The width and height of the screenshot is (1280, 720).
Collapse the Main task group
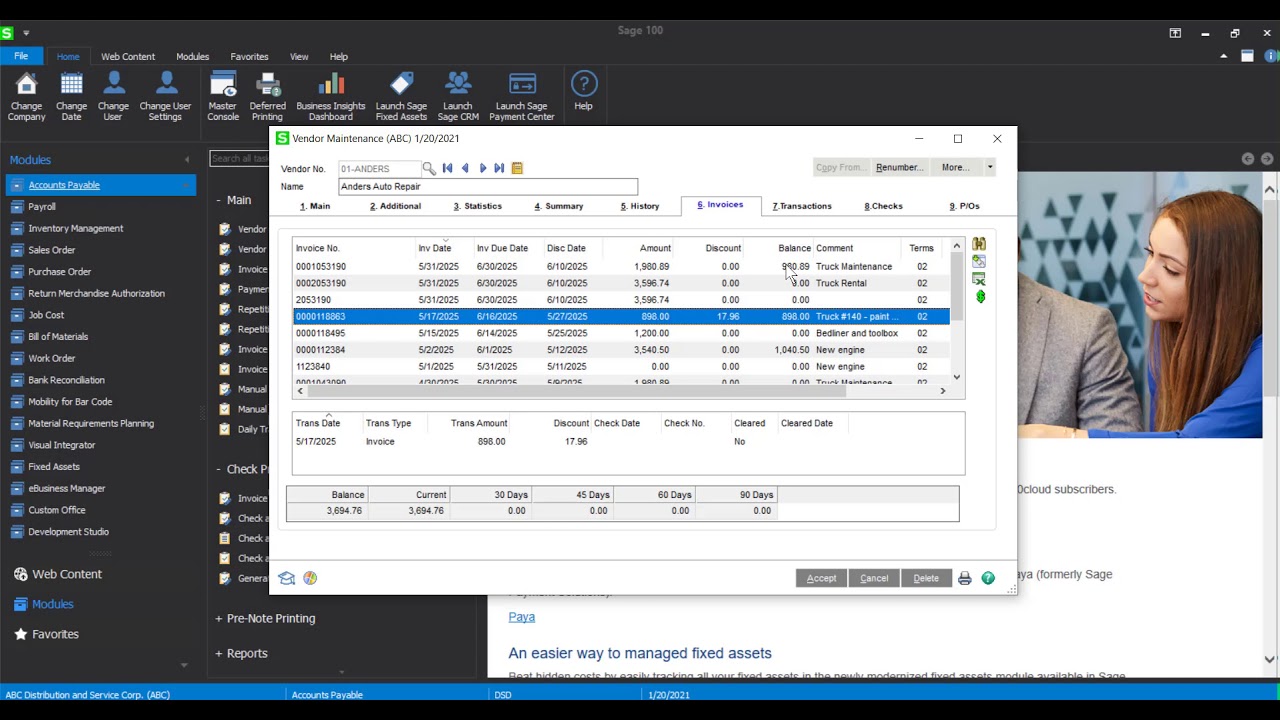tap(219, 200)
